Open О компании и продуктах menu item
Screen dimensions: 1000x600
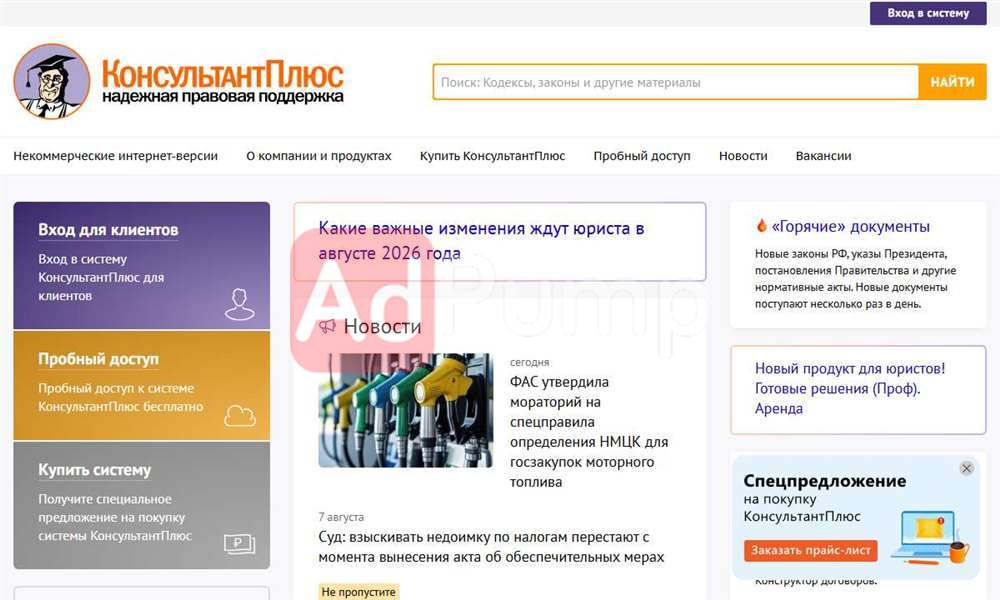click(x=319, y=156)
